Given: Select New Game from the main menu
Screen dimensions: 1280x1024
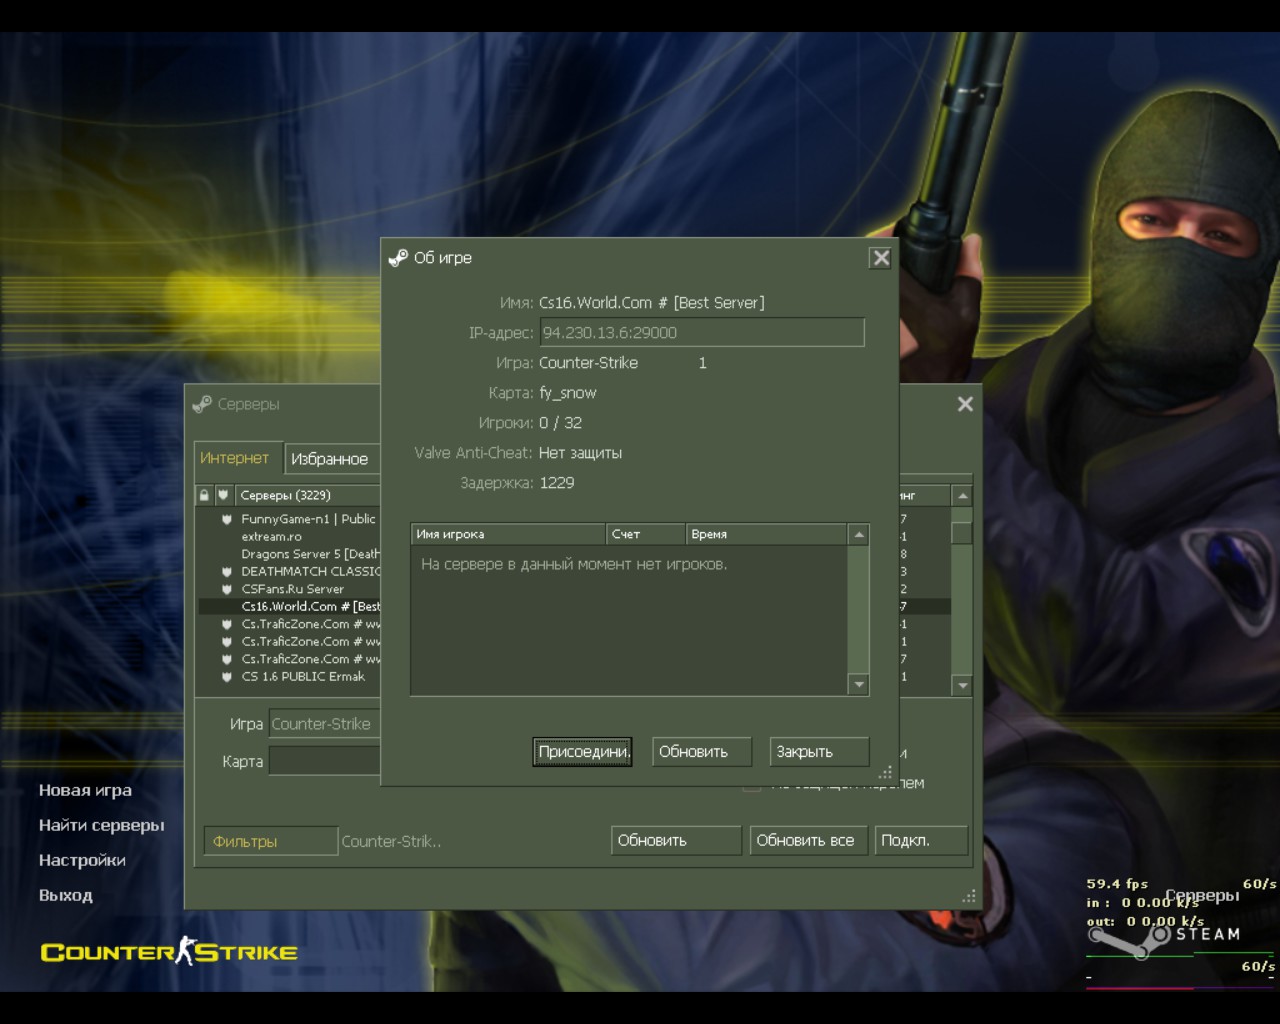Looking at the screenshot, I should 85,790.
